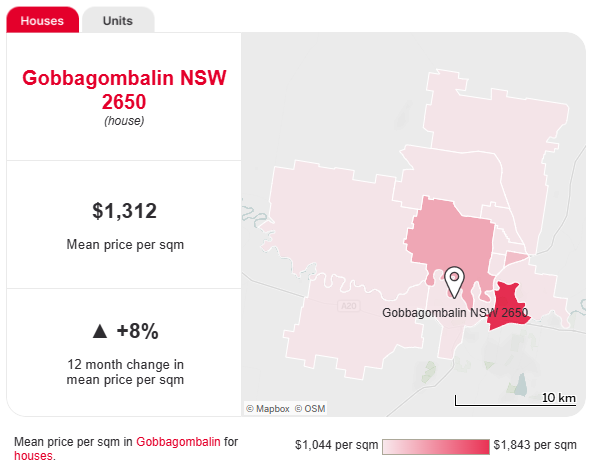The width and height of the screenshot is (598, 469).
Task: Open the OSM attribution link
Action: (310, 409)
